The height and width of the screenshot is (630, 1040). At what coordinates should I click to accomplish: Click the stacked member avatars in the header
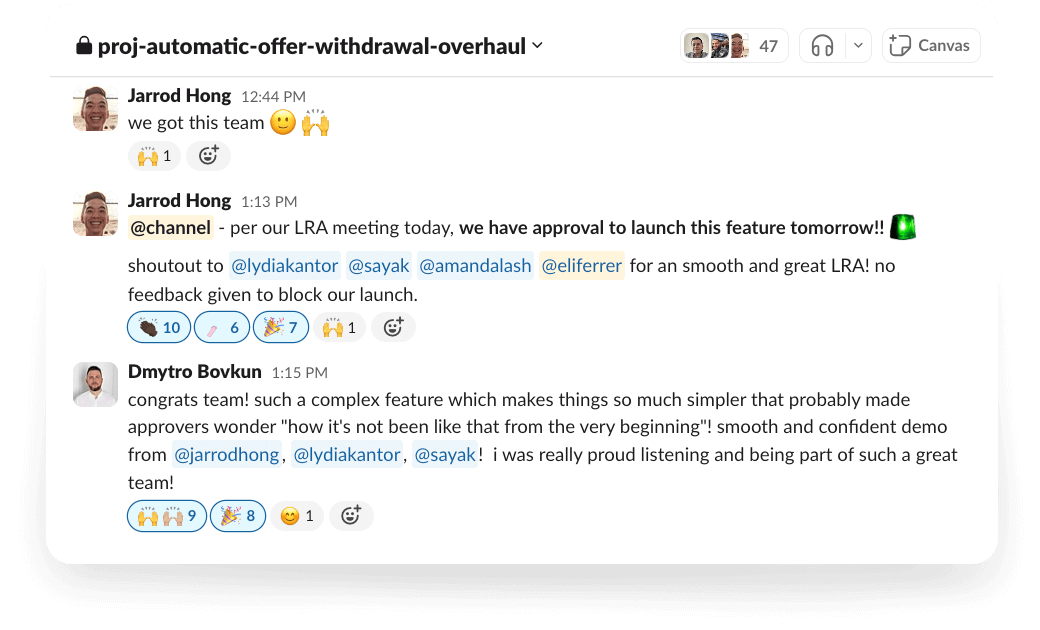pos(715,45)
